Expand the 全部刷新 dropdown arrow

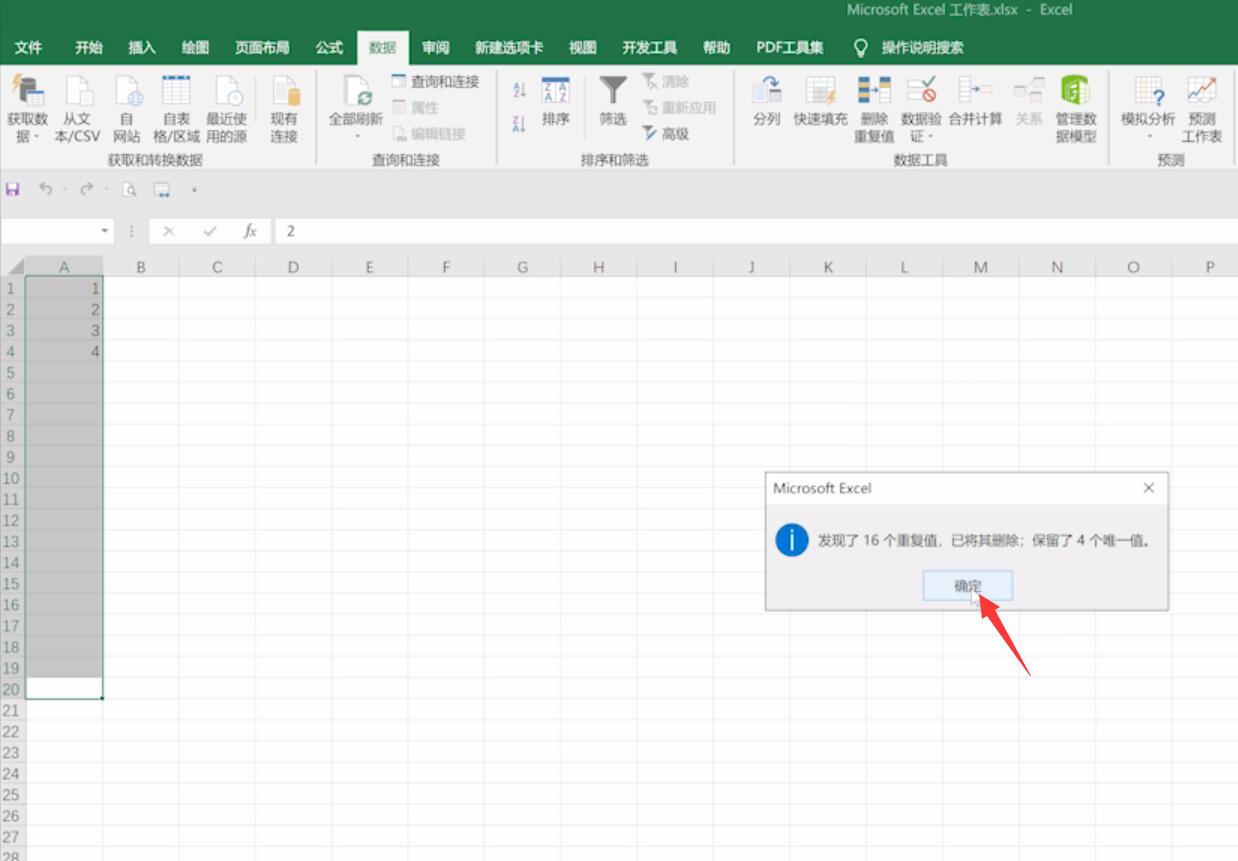(x=356, y=136)
